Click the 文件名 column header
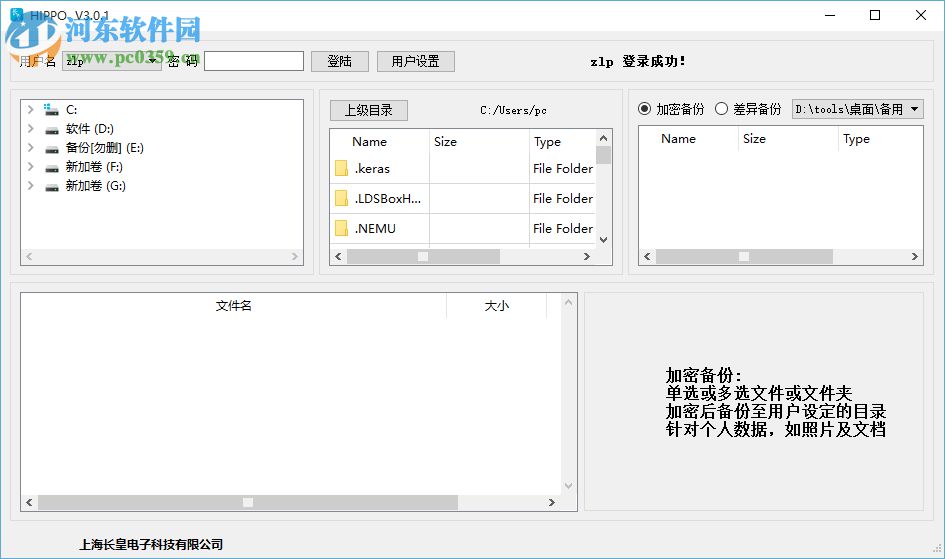Viewport: 945px width, 559px height. click(x=234, y=305)
